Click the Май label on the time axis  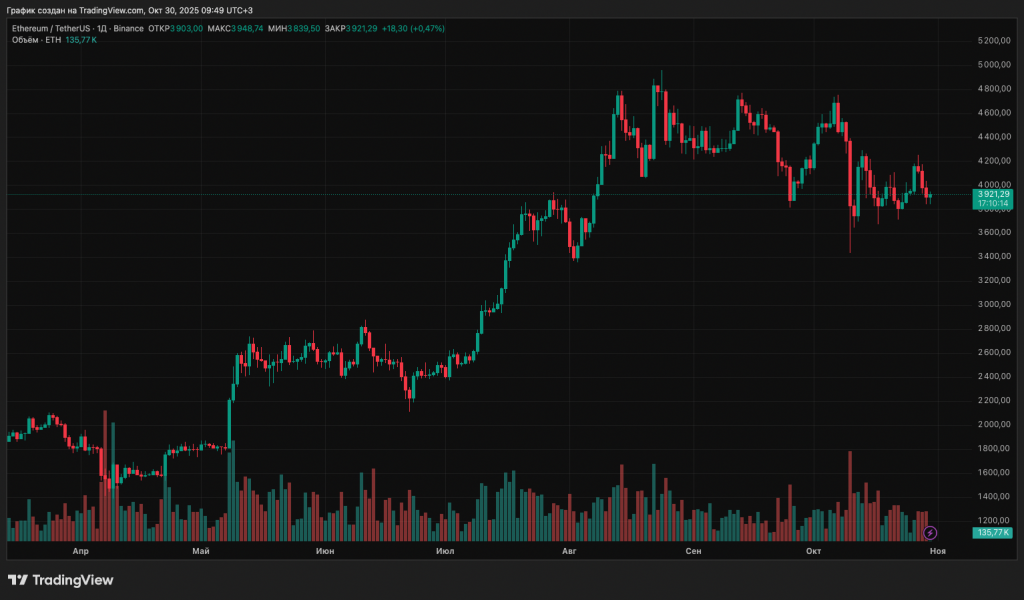tap(202, 551)
